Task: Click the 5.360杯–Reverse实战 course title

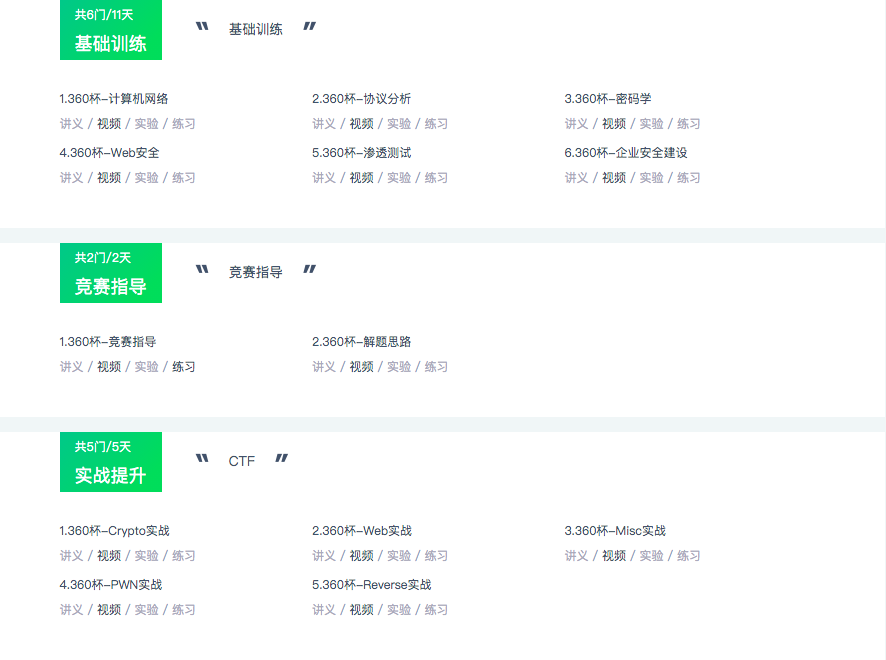Action: (372, 585)
